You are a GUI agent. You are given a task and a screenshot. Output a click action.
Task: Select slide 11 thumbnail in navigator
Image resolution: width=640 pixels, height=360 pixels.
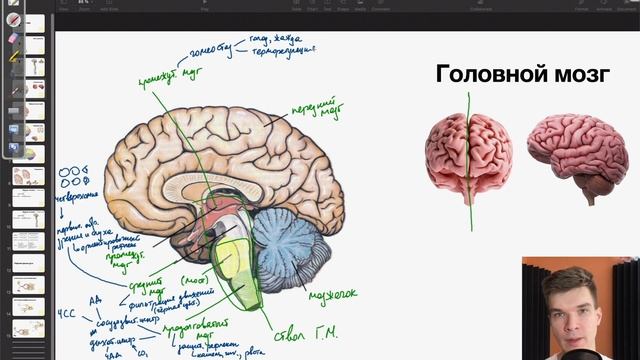click(29, 242)
